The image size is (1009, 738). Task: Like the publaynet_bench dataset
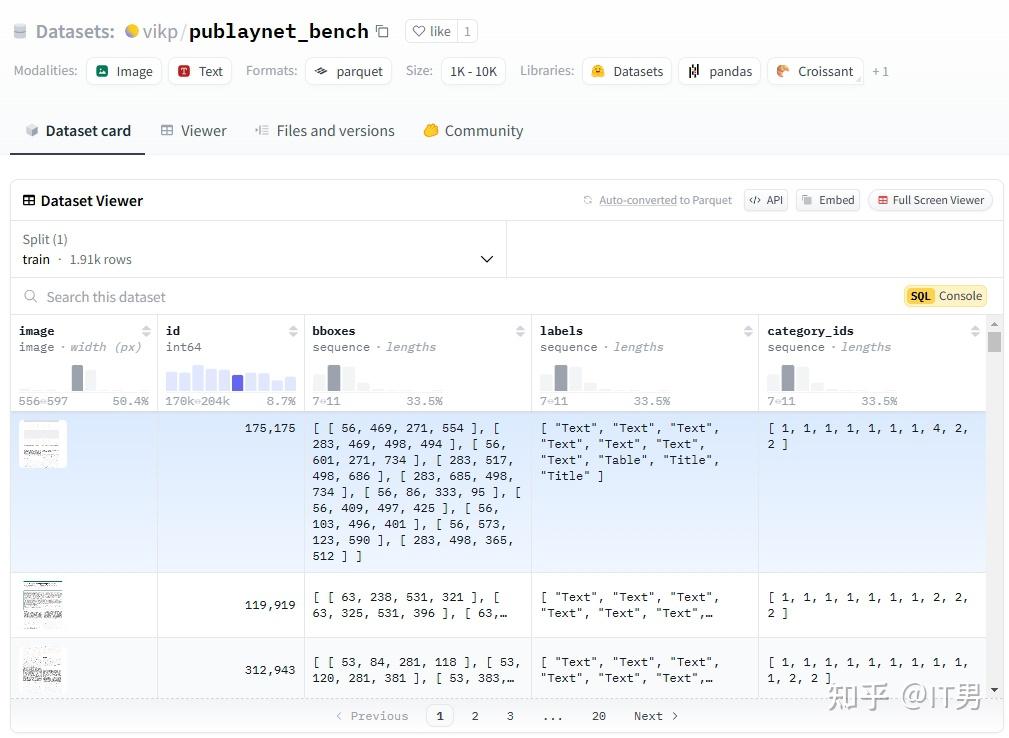tap(431, 32)
